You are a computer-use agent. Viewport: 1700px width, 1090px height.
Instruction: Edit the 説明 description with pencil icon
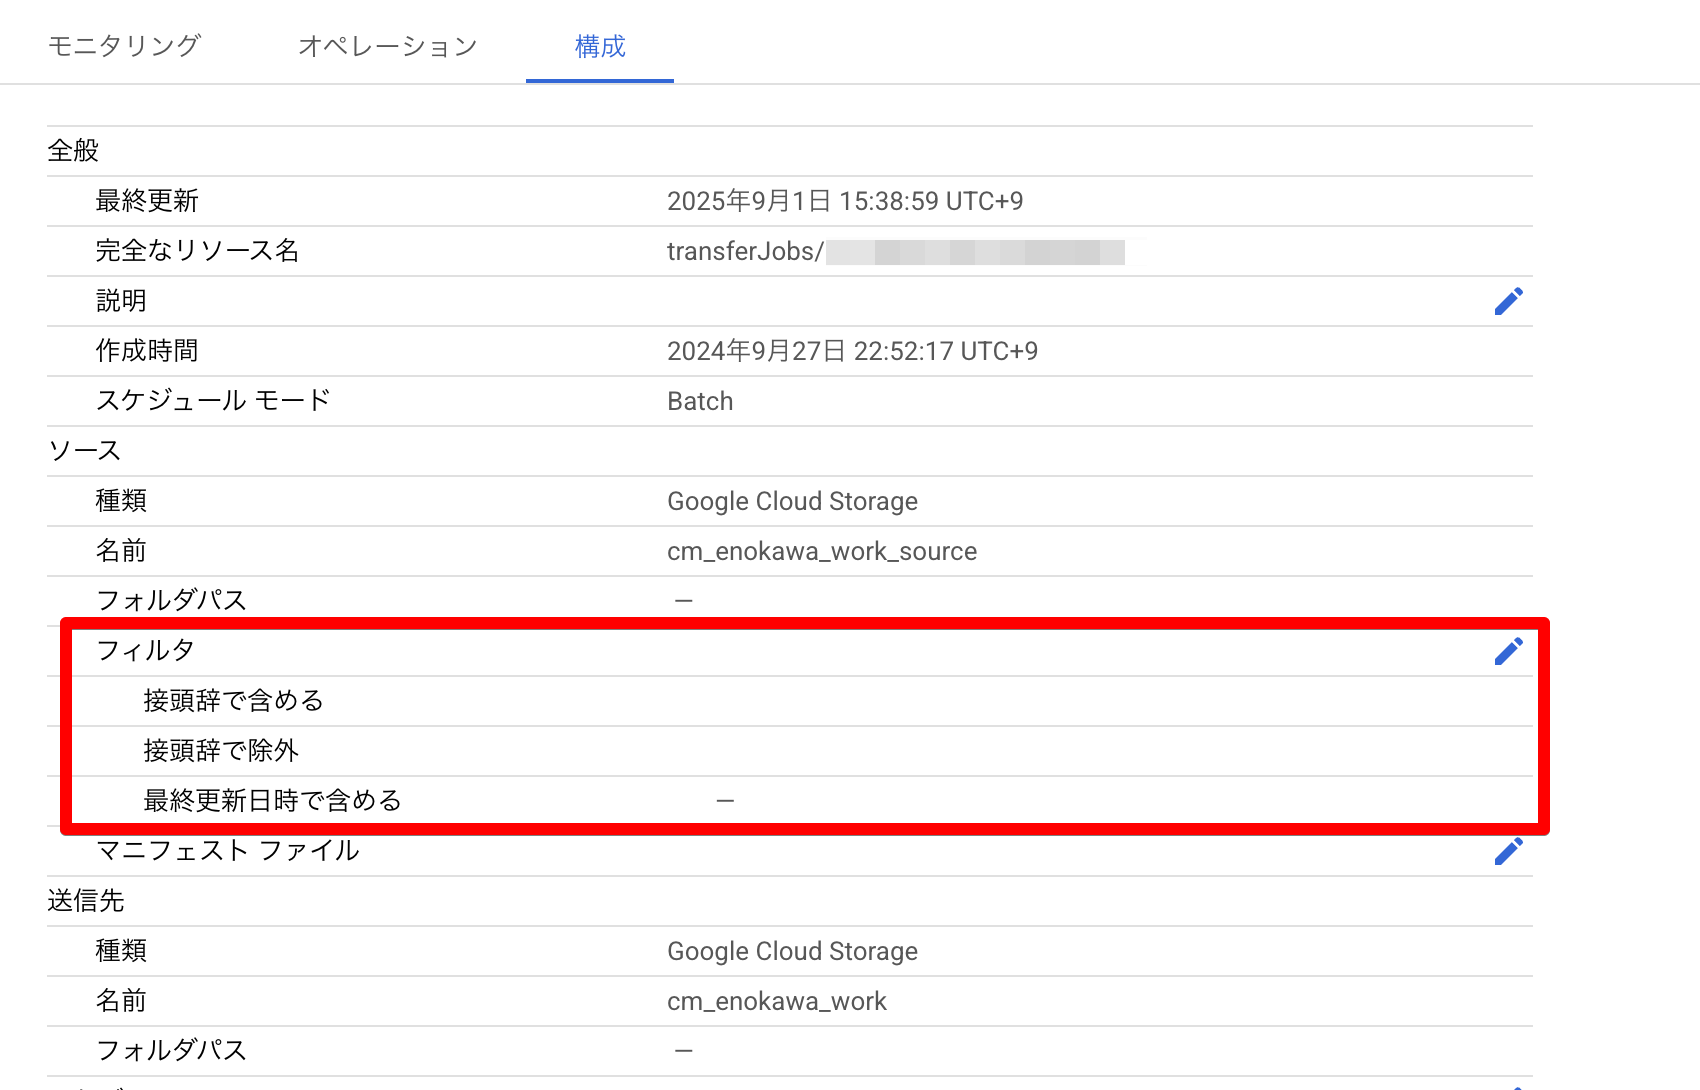point(1508,301)
